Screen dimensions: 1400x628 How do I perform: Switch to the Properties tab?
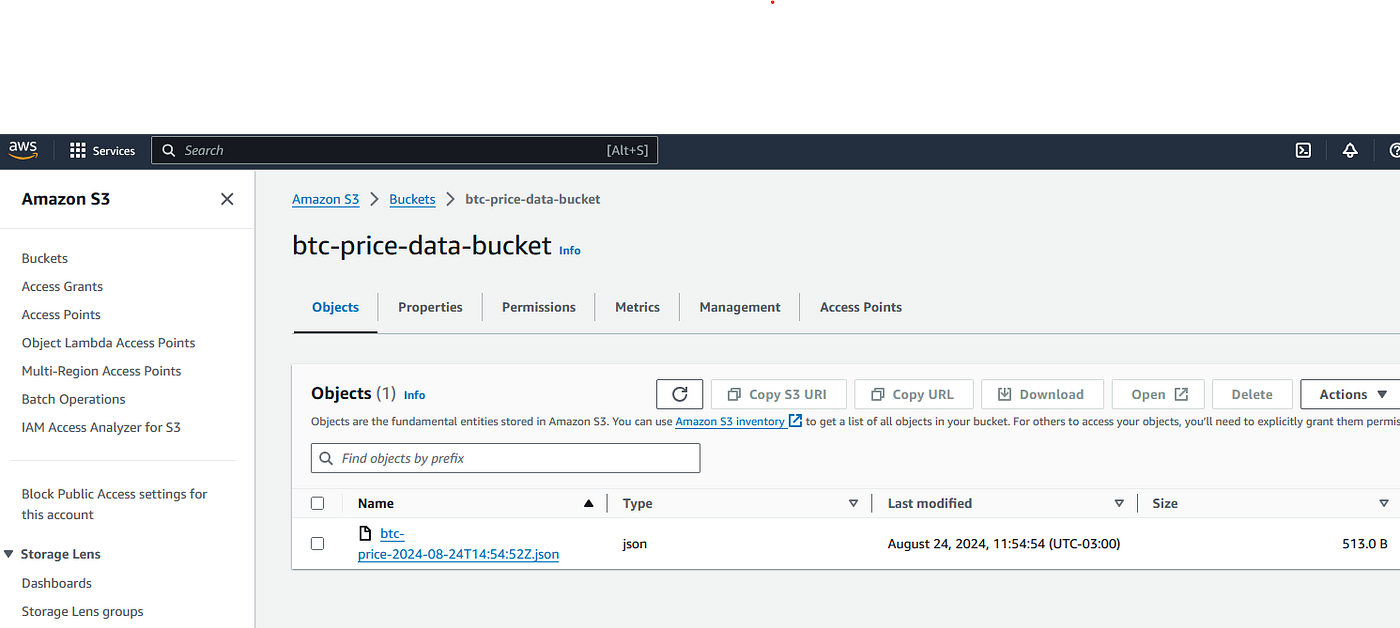tap(430, 307)
